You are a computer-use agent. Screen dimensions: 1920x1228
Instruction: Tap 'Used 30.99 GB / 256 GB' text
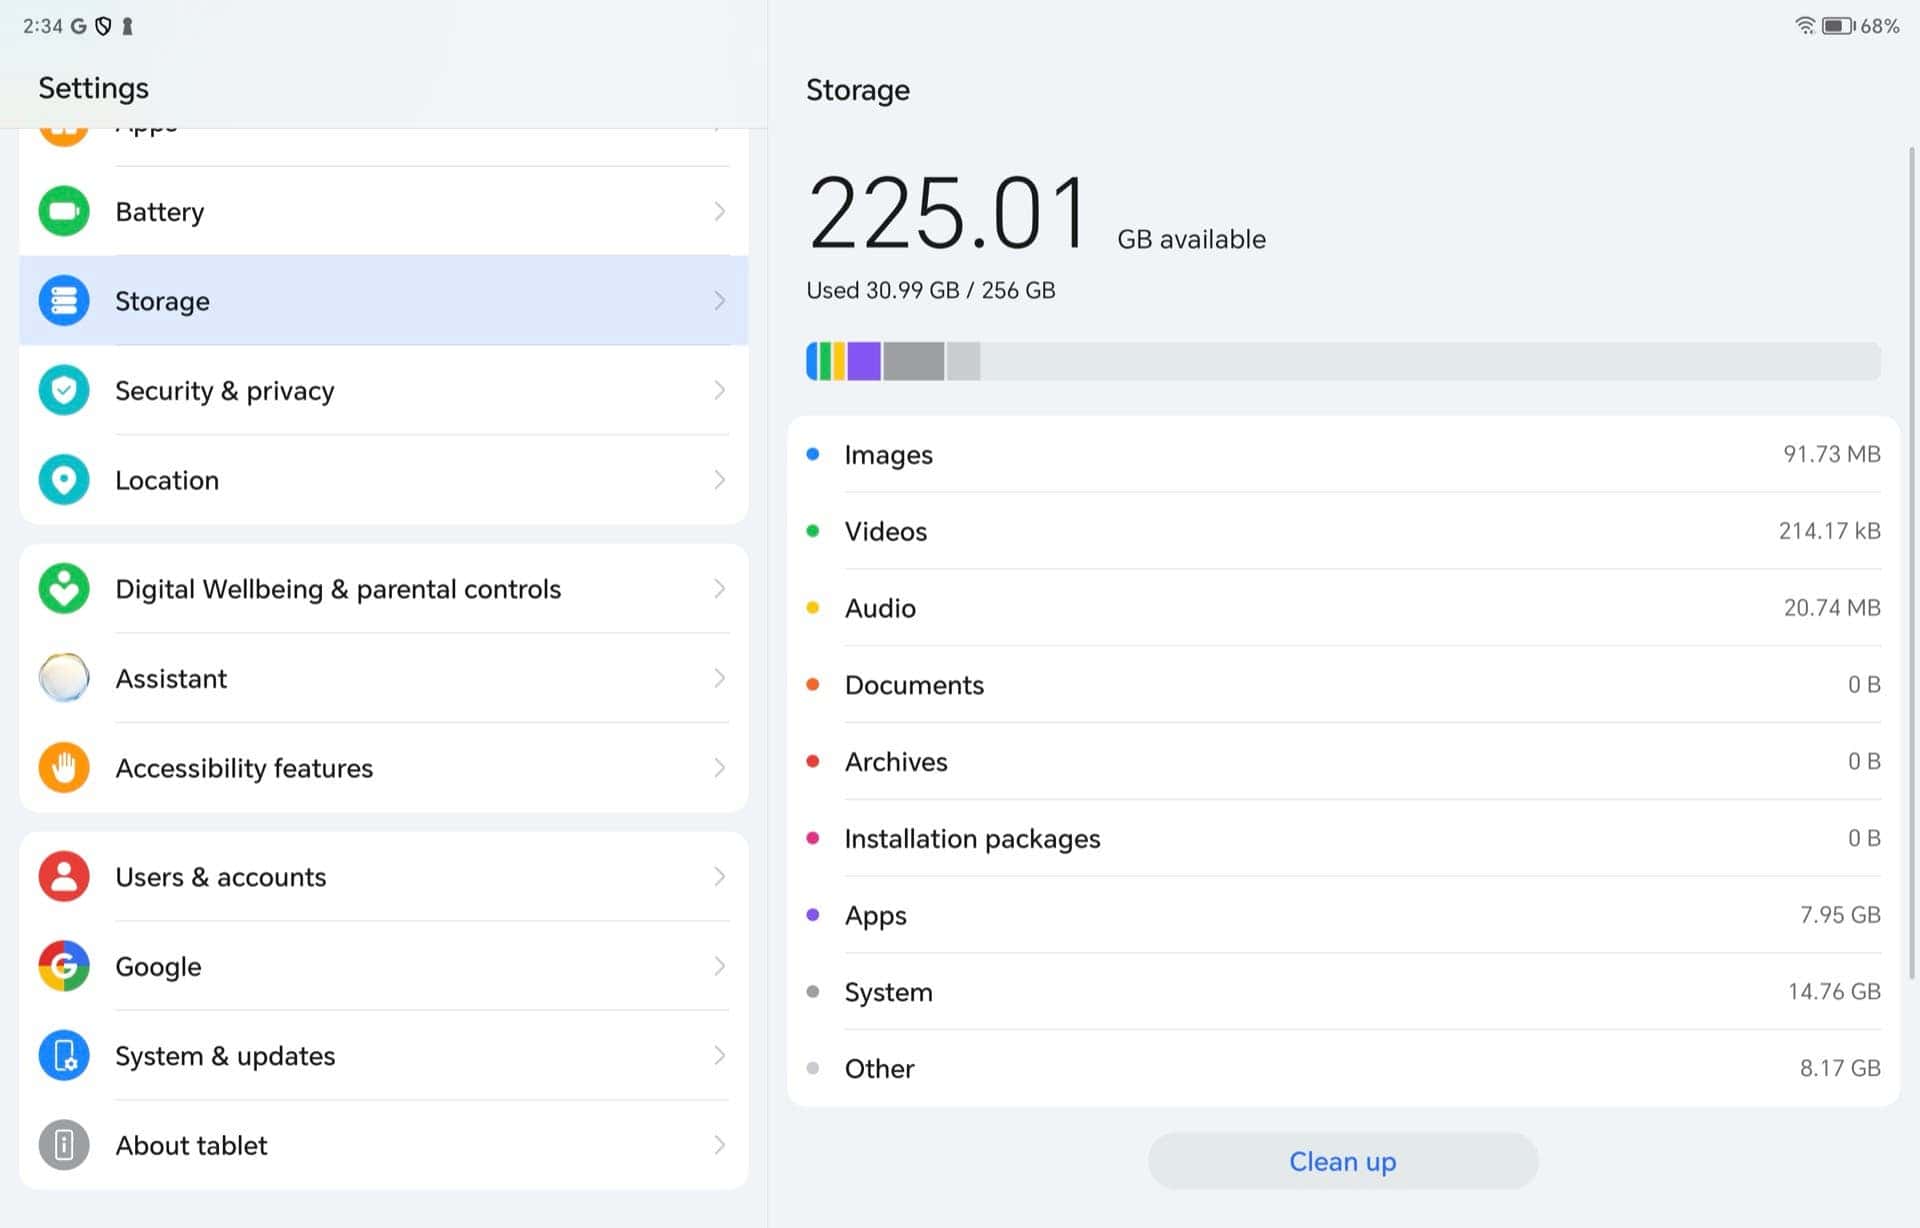(930, 290)
